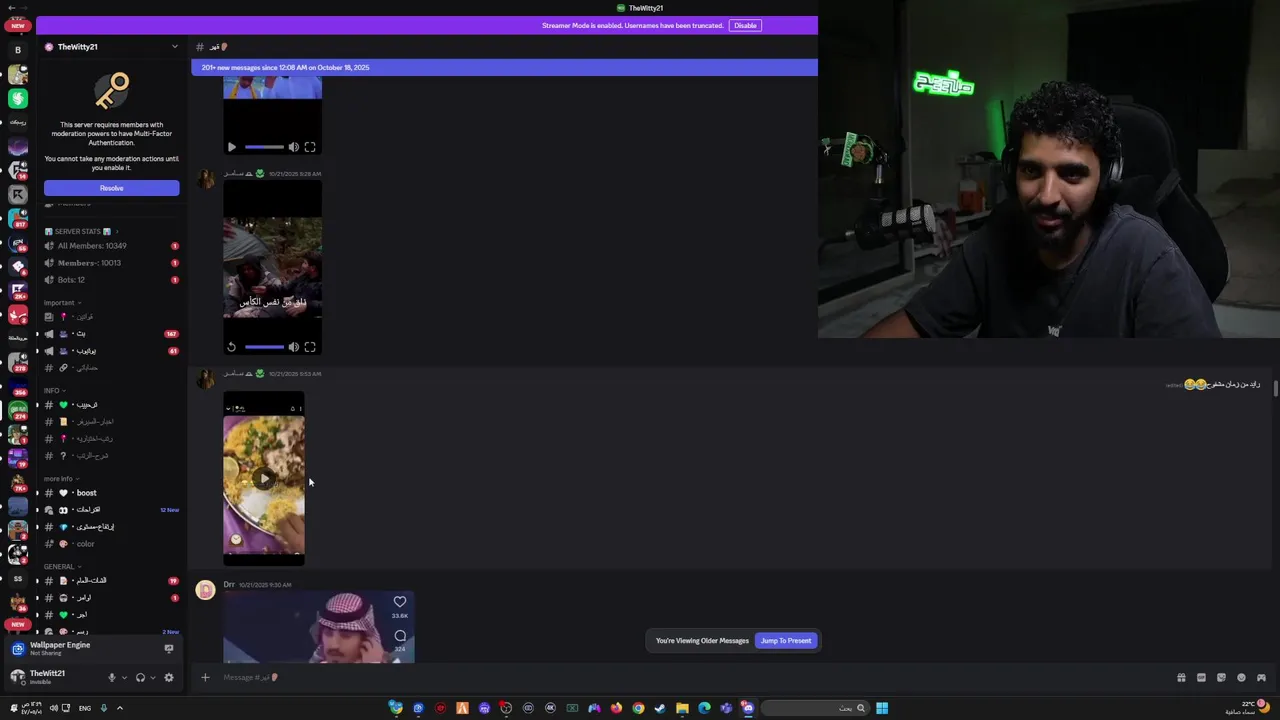Open headphone output options arrow

click(x=153, y=678)
